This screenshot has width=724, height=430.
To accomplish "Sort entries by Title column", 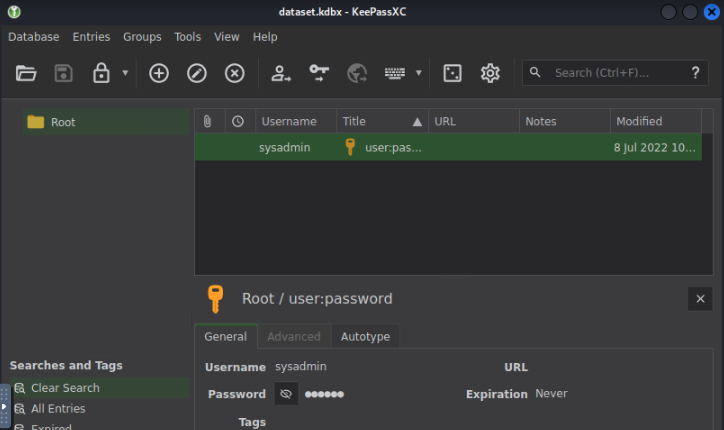I will tap(382, 121).
